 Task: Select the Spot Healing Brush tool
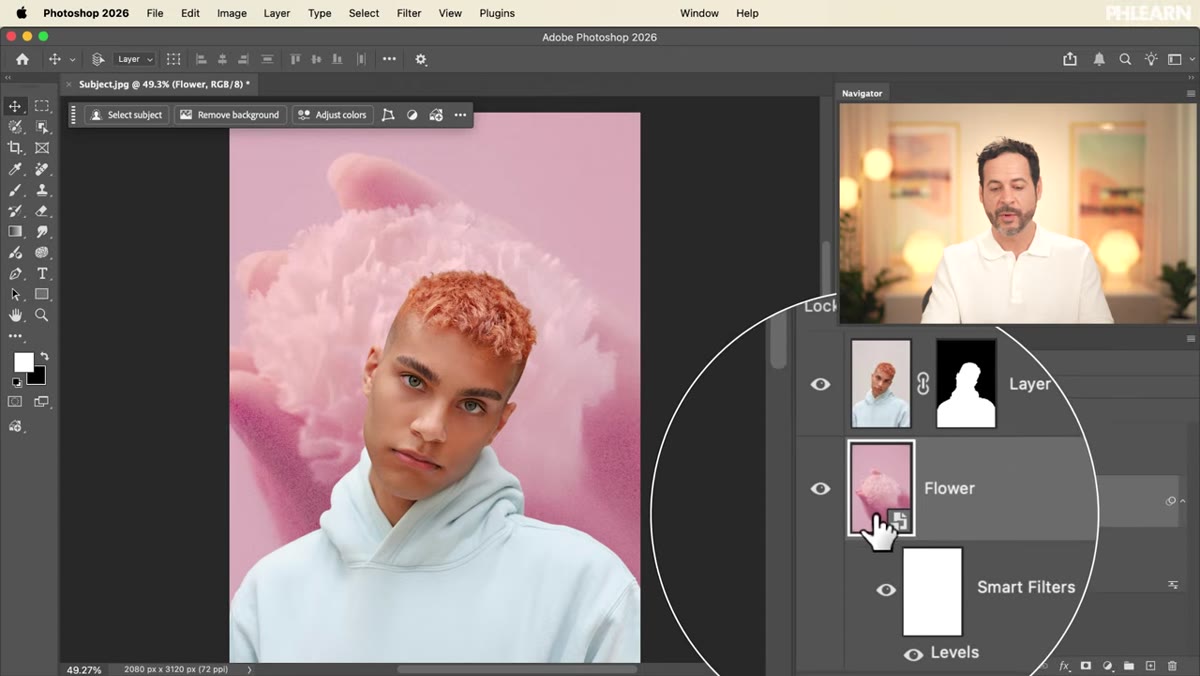point(42,169)
